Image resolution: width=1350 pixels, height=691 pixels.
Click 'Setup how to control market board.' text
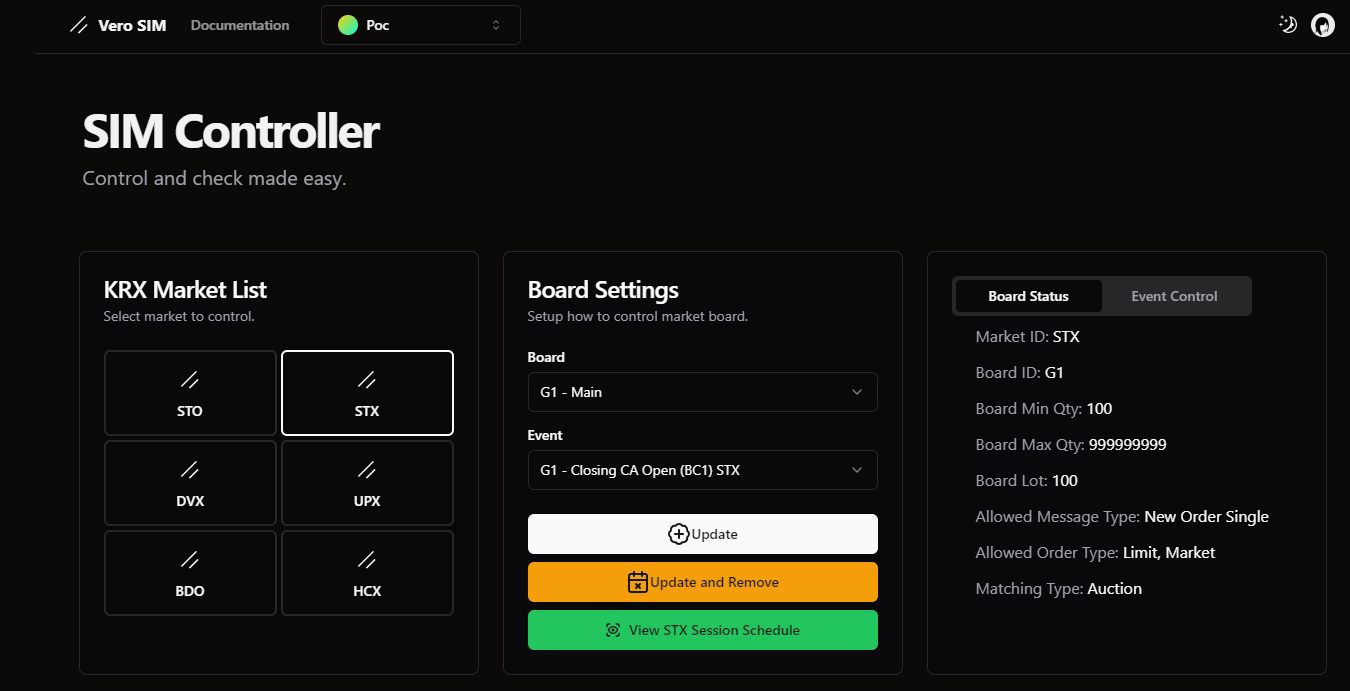[638, 316]
